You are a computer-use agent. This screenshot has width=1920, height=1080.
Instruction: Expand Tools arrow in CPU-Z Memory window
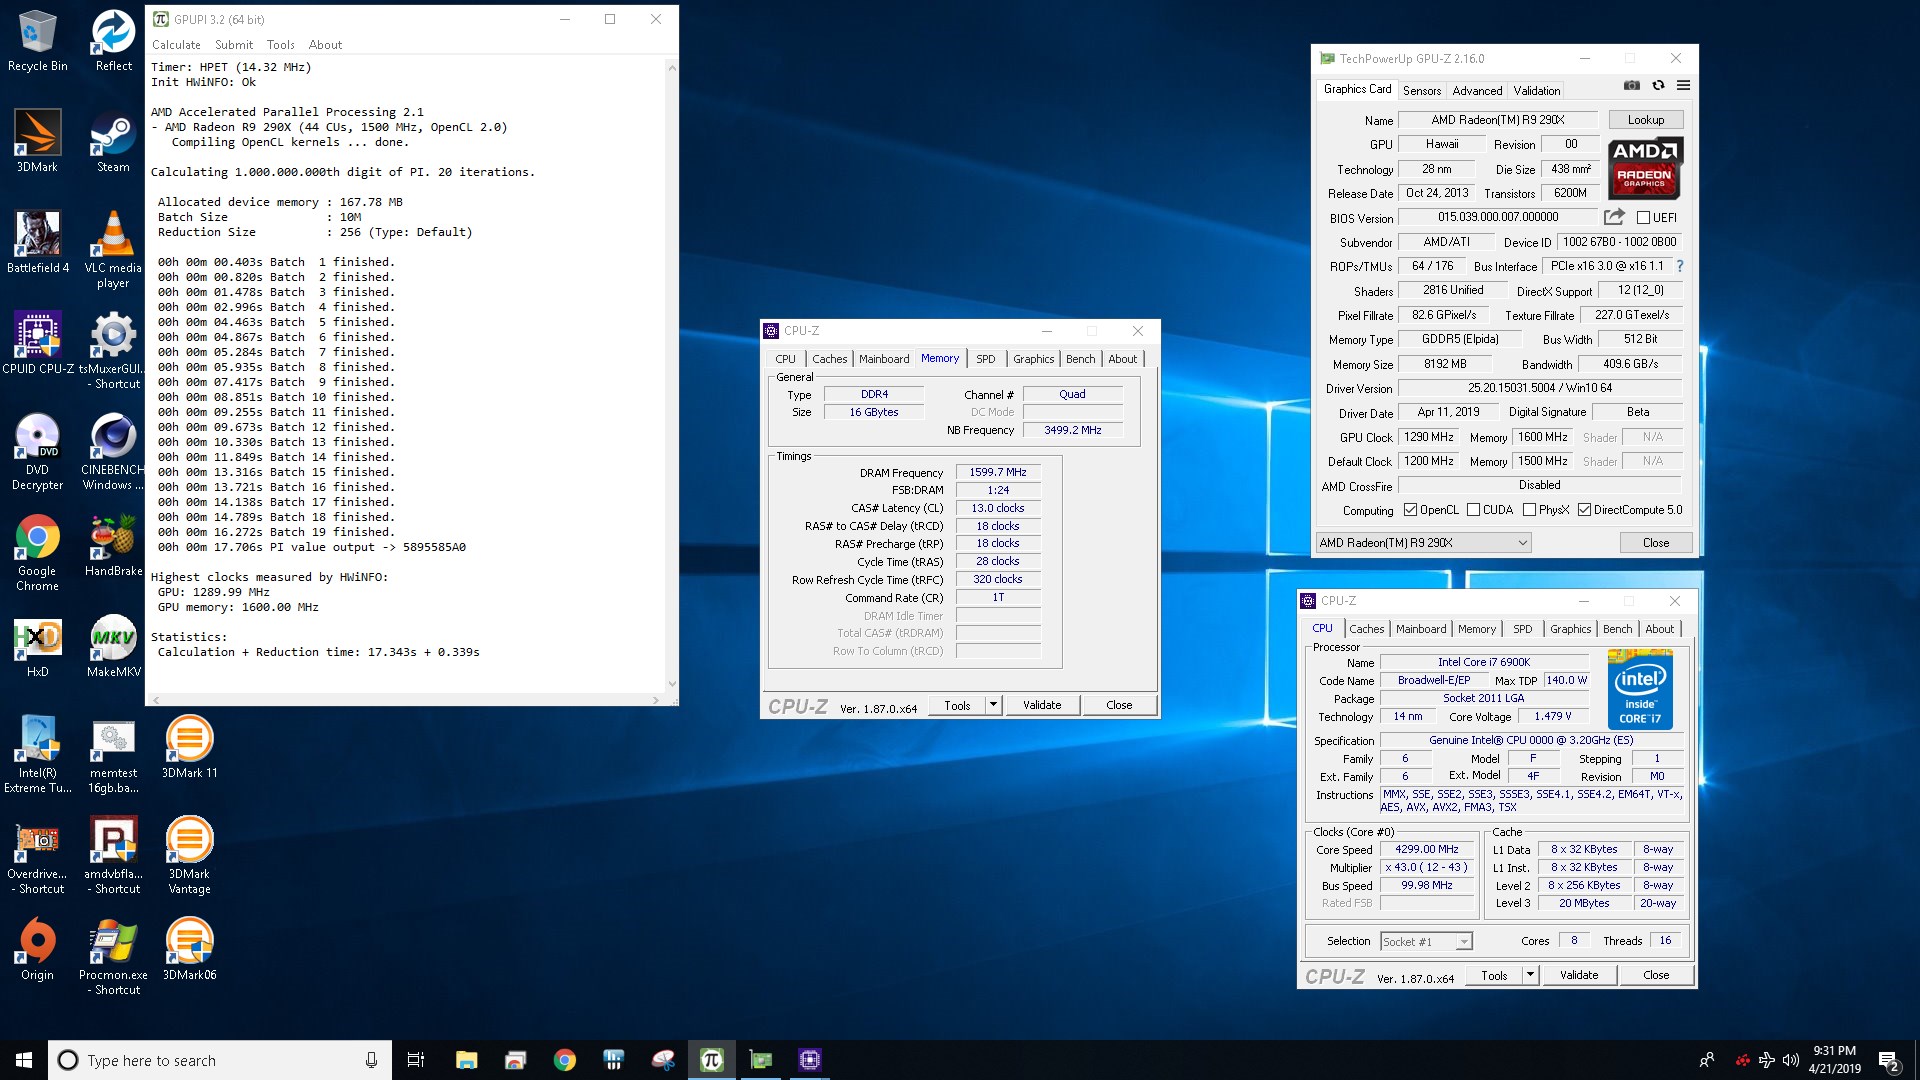pos(993,705)
